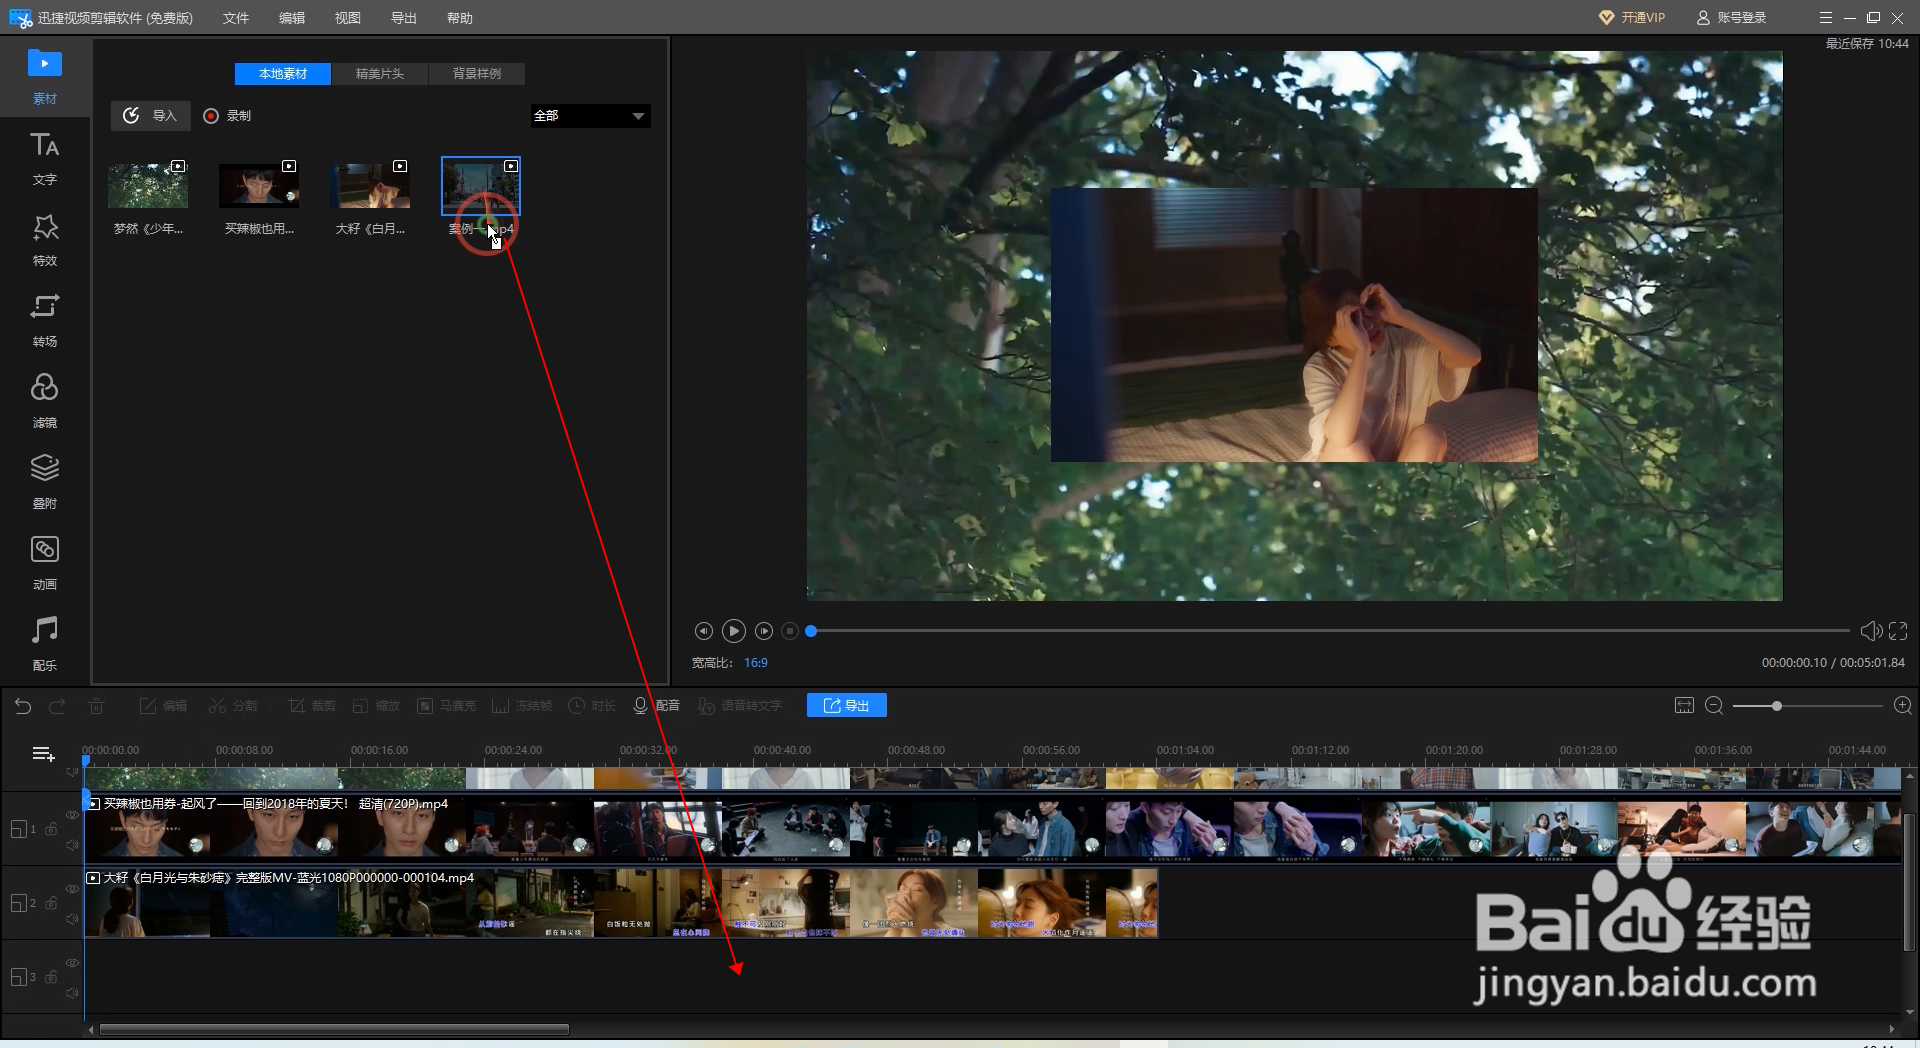
Task: Toggle track 3 visibility eye
Action: pos(72,963)
